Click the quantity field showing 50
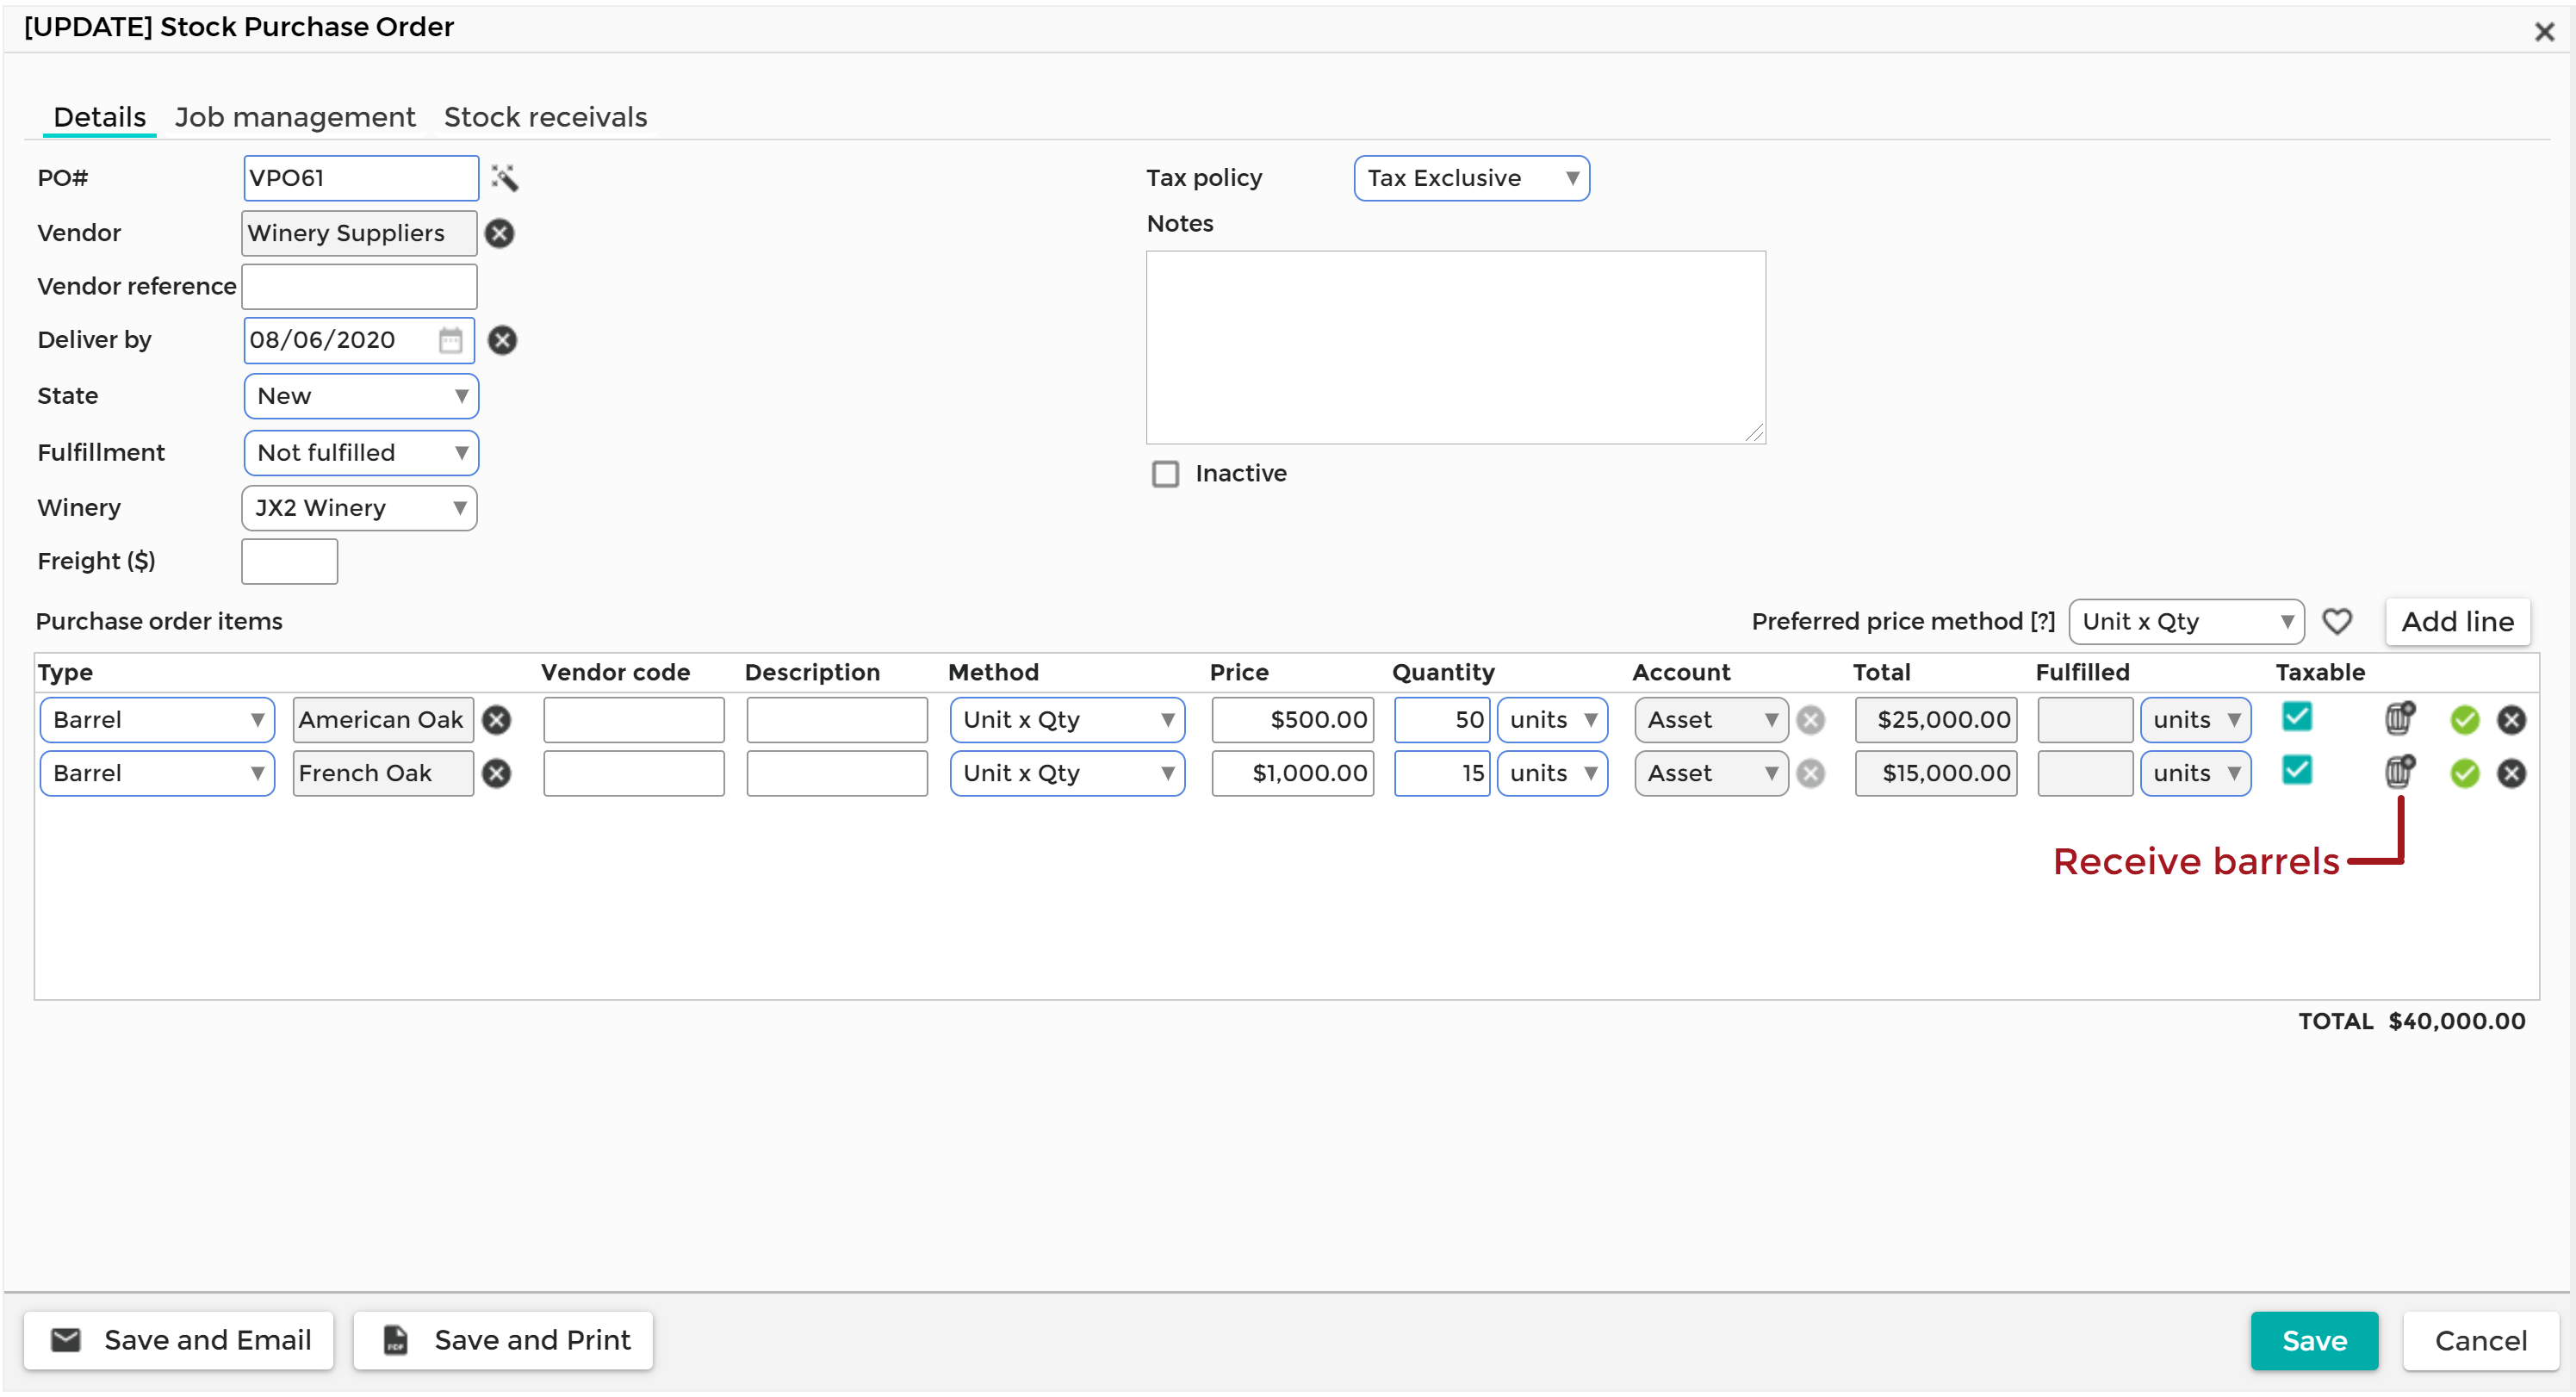 (x=1441, y=720)
